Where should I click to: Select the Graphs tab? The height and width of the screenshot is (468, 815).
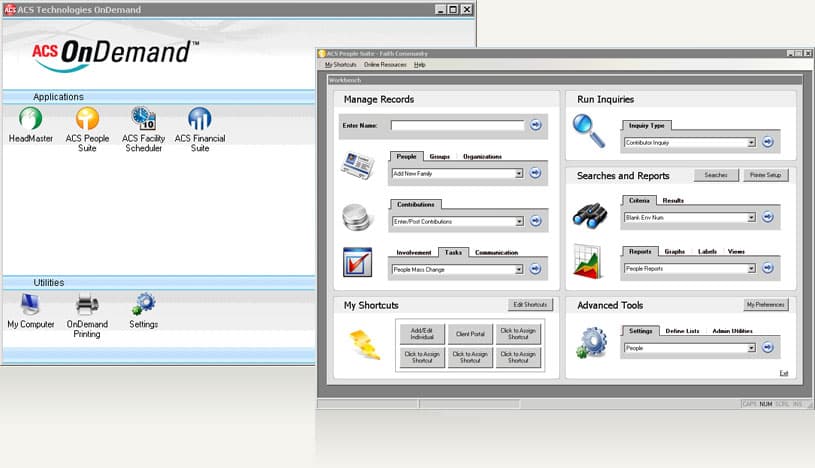point(674,252)
